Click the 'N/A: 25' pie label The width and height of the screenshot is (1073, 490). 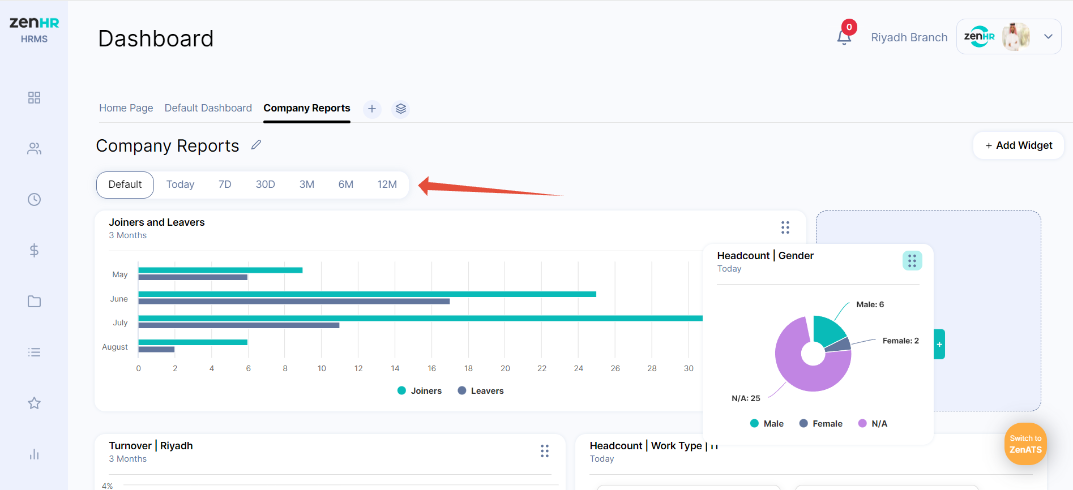coord(746,398)
